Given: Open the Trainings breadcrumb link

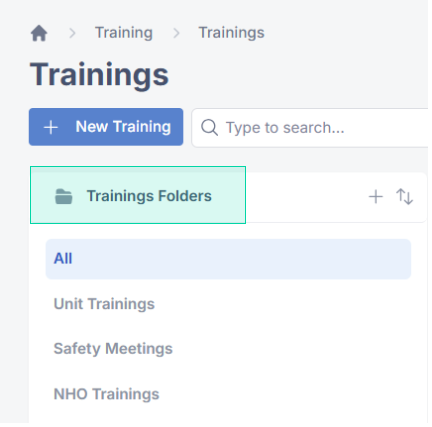Looking at the screenshot, I should click(x=231, y=33).
